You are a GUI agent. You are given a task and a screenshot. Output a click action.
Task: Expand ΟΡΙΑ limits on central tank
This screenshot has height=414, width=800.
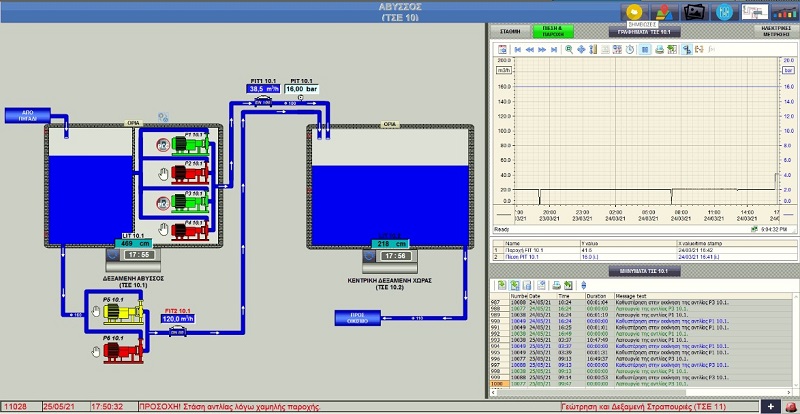click(x=392, y=125)
